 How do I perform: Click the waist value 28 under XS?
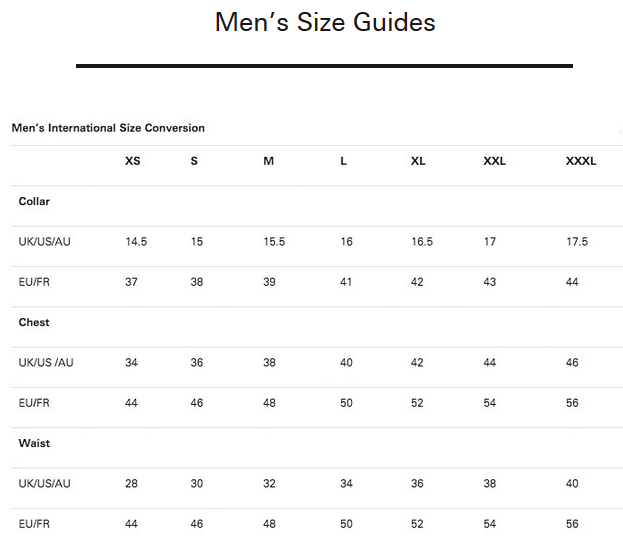click(x=132, y=483)
